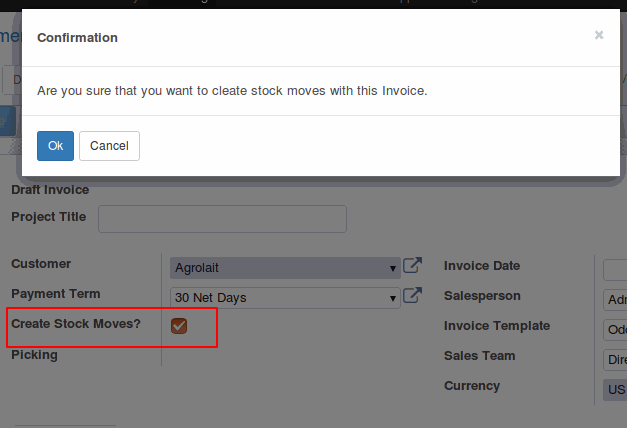The image size is (627, 428).
Task: Click the Customer dropdown arrow
Action: (393, 268)
